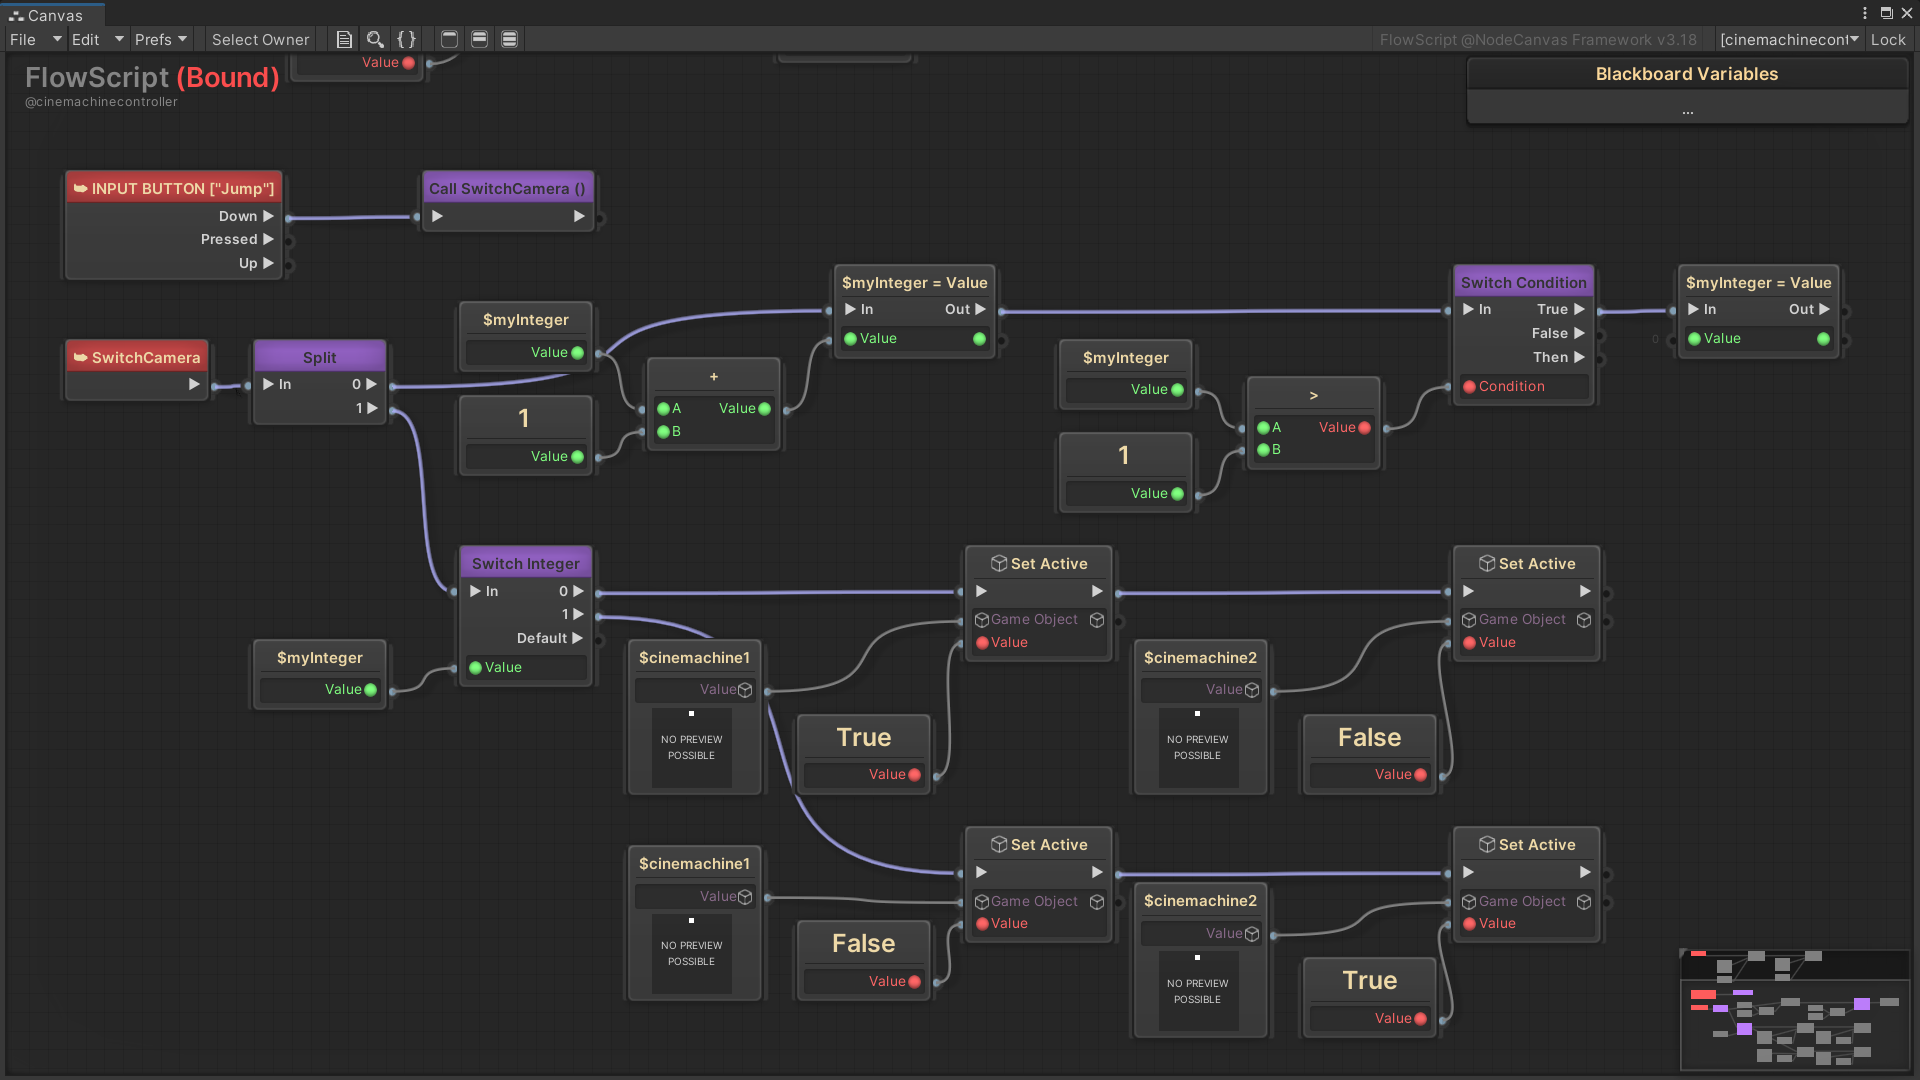Expand the File menu dropdown arrow
The width and height of the screenshot is (1920, 1080).
coord(56,39)
